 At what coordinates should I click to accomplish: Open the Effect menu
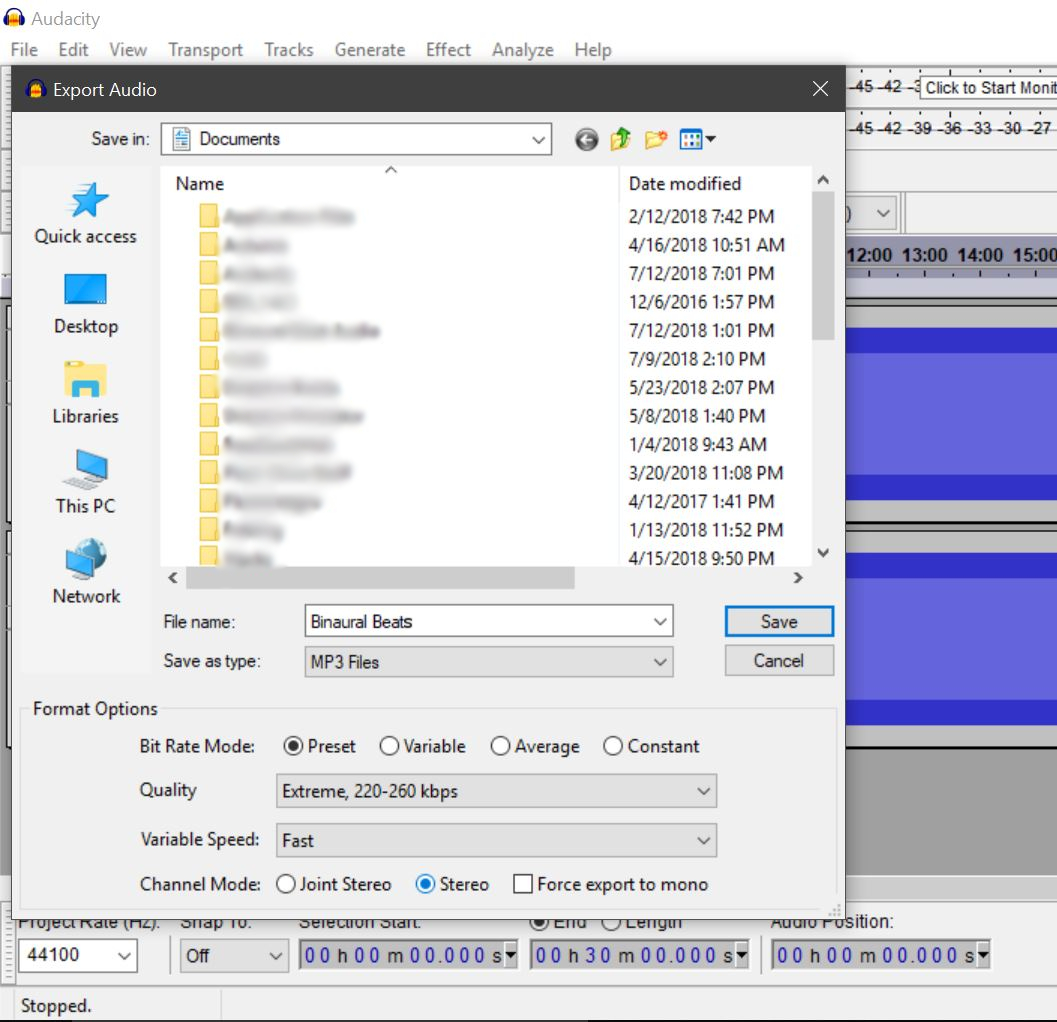(447, 49)
